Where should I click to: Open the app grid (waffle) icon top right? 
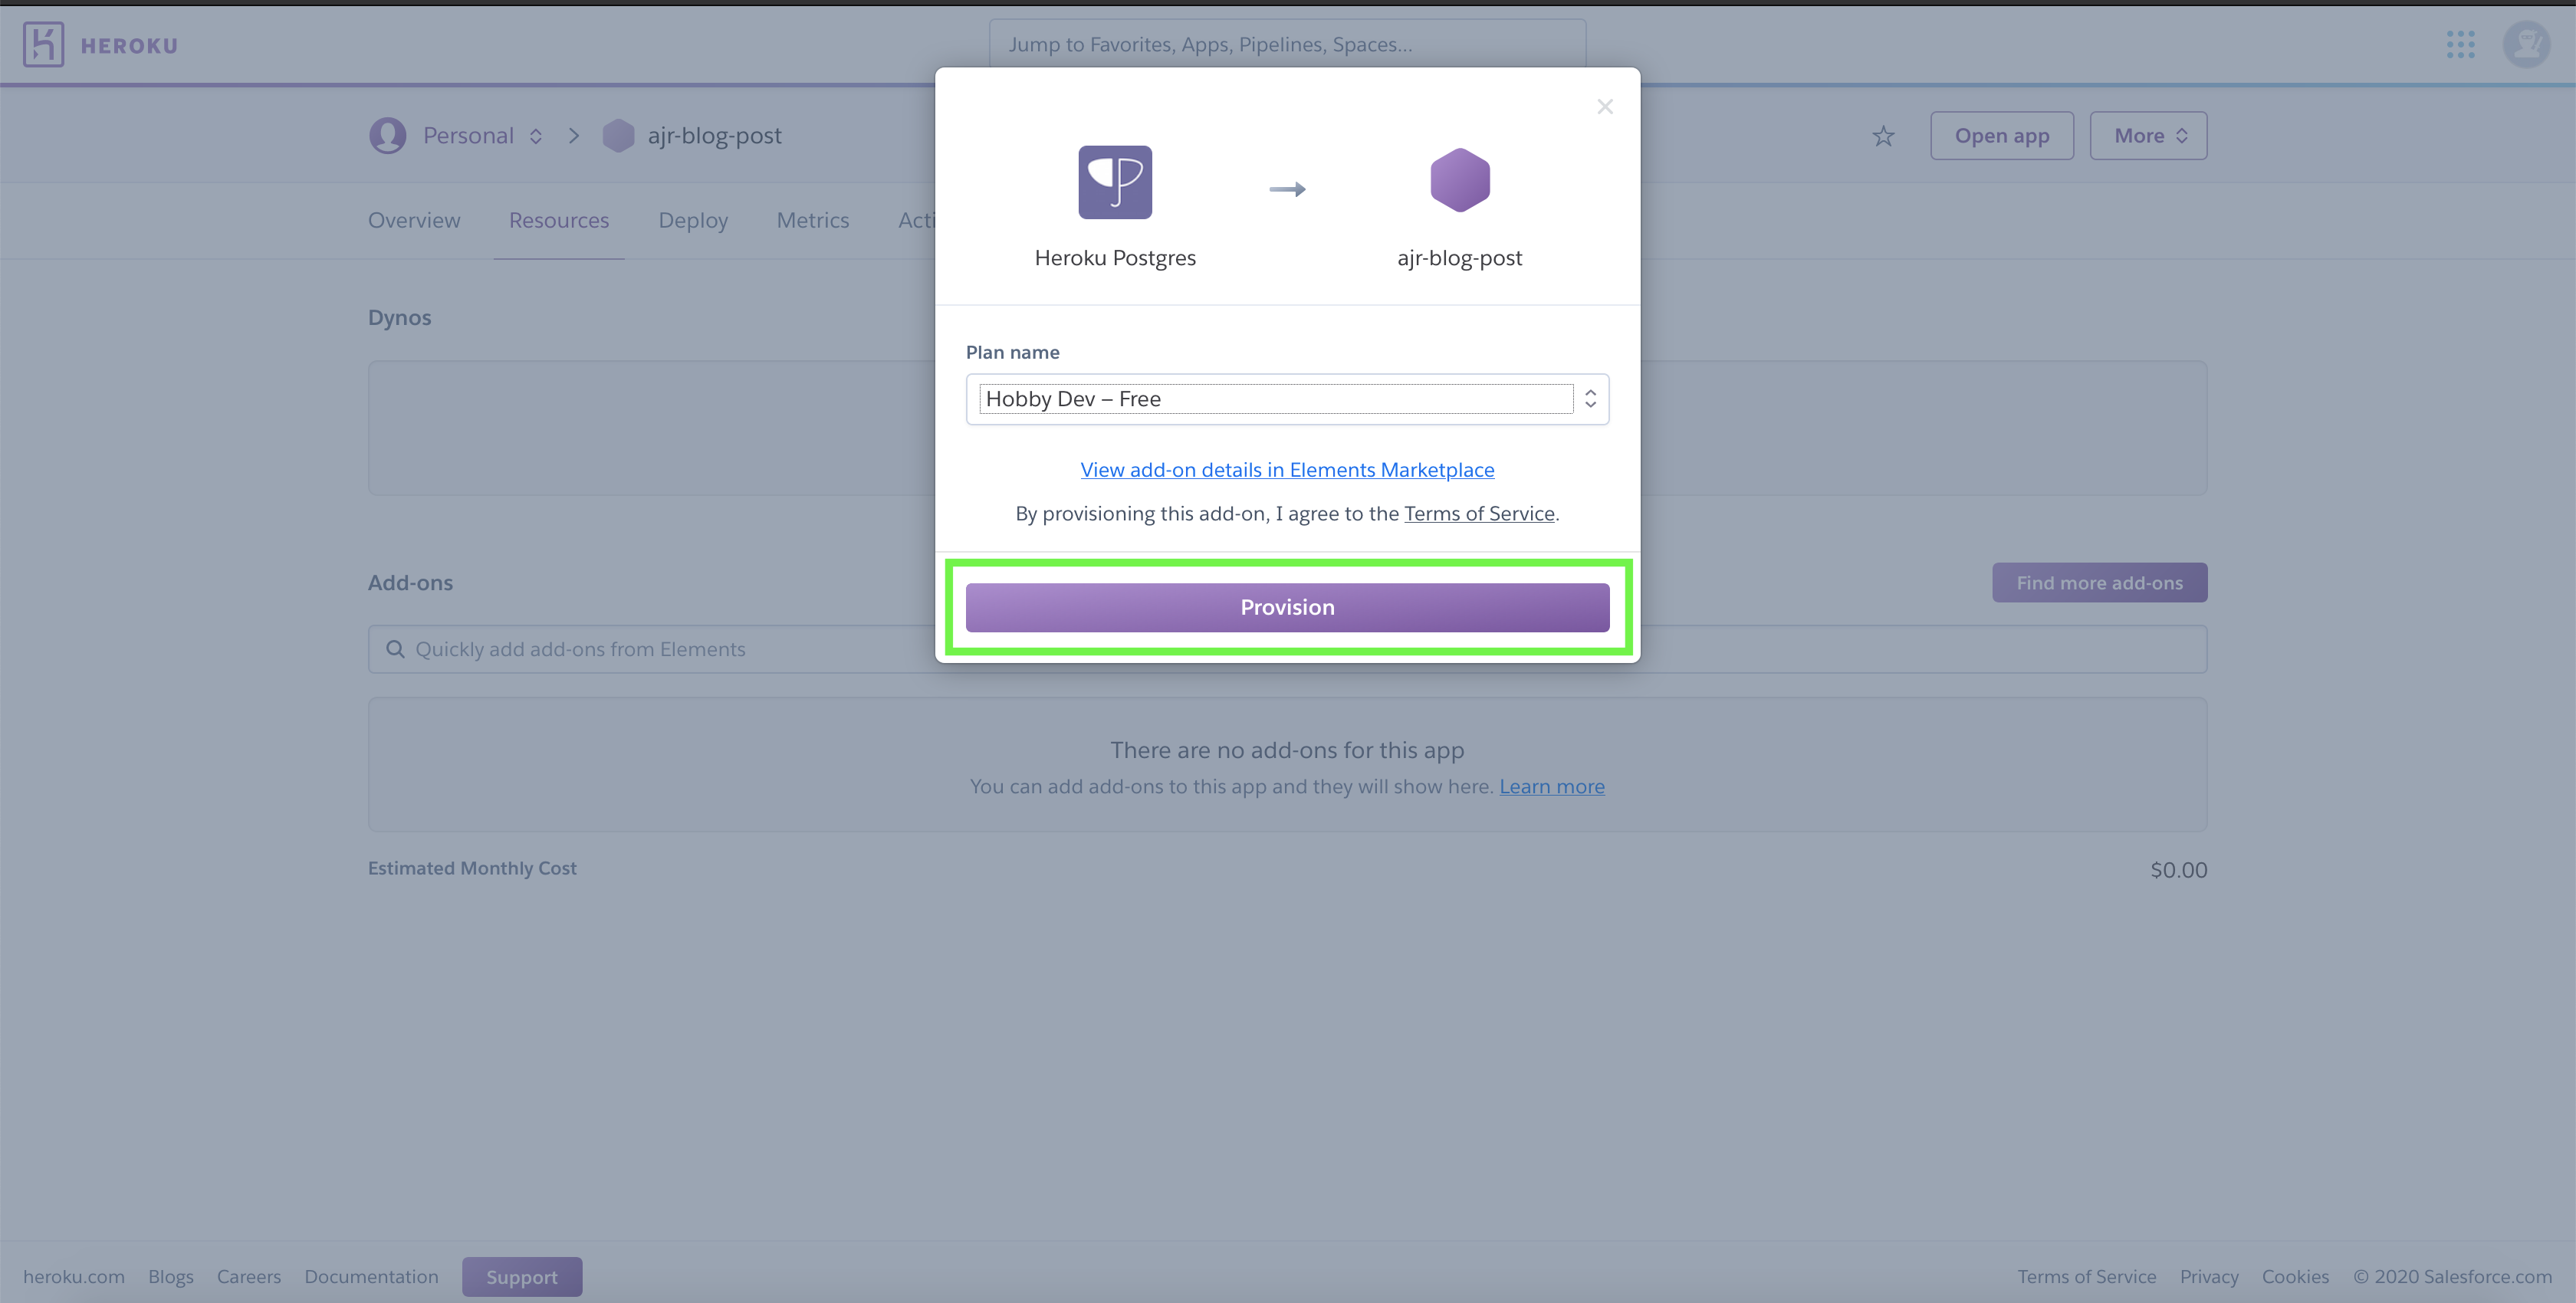2462,44
